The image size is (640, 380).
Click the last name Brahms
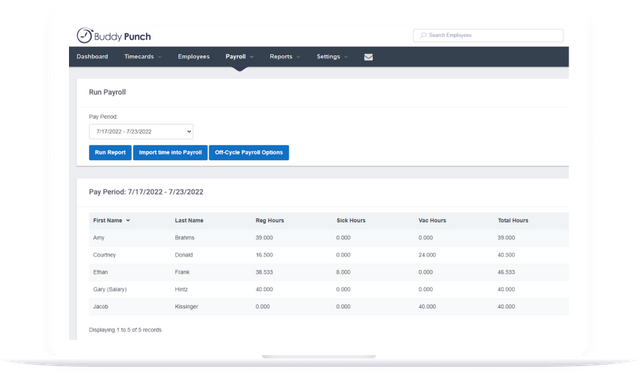tap(184, 238)
